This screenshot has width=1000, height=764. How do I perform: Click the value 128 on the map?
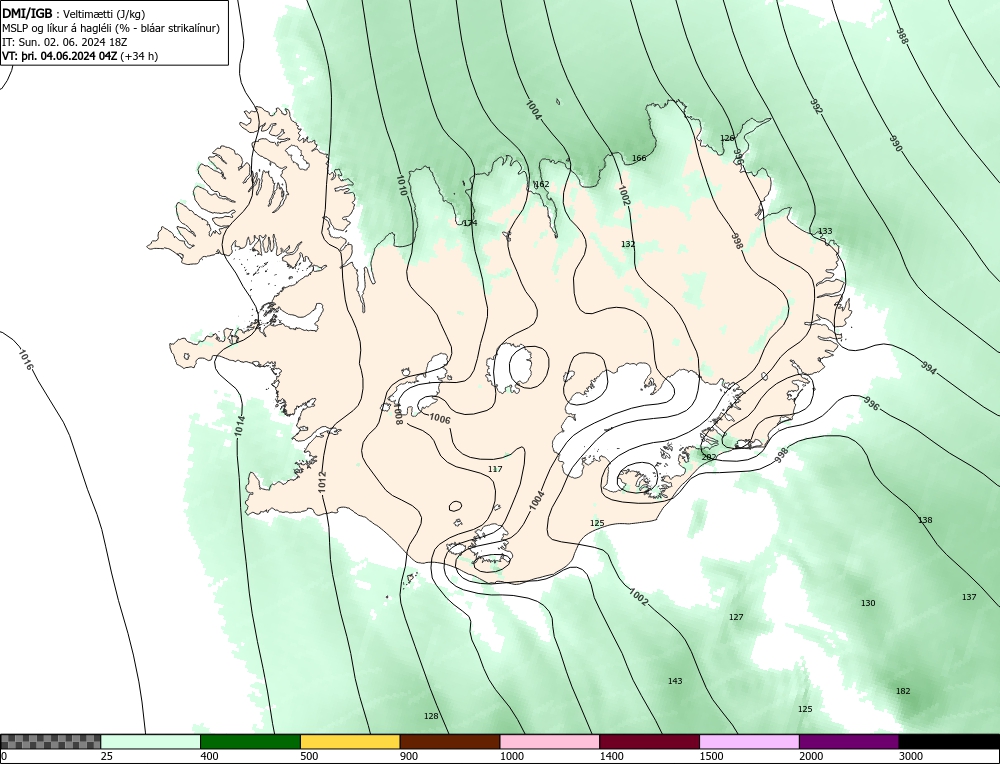[x=431, y=716]
